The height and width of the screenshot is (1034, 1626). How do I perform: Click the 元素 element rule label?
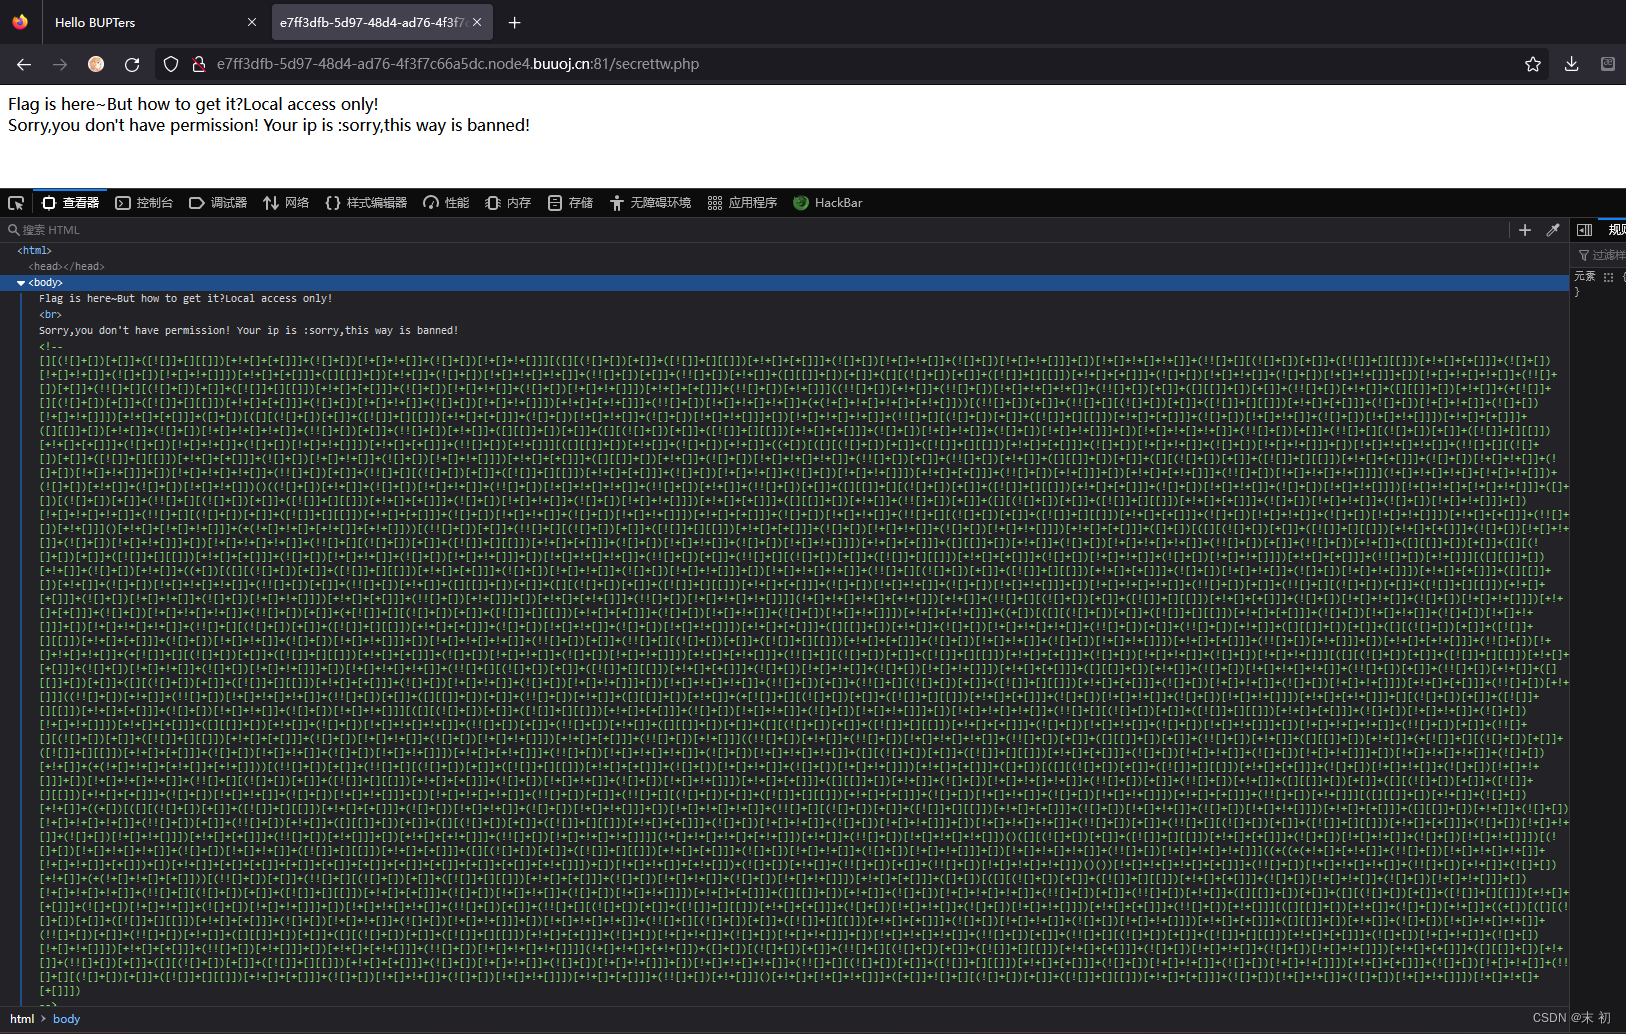pos(1585,277)
